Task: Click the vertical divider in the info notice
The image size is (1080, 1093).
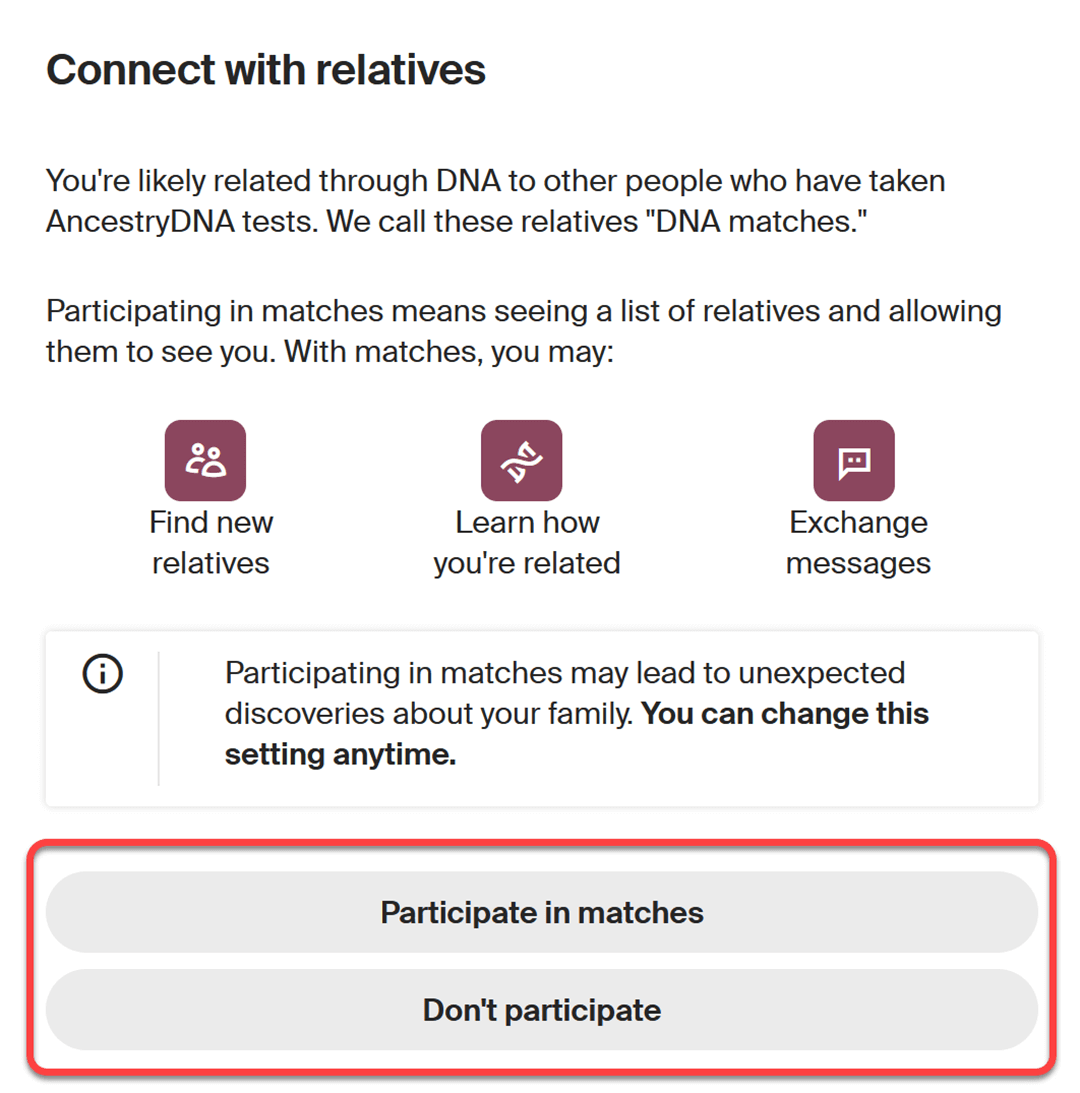Action: [158, 718]
